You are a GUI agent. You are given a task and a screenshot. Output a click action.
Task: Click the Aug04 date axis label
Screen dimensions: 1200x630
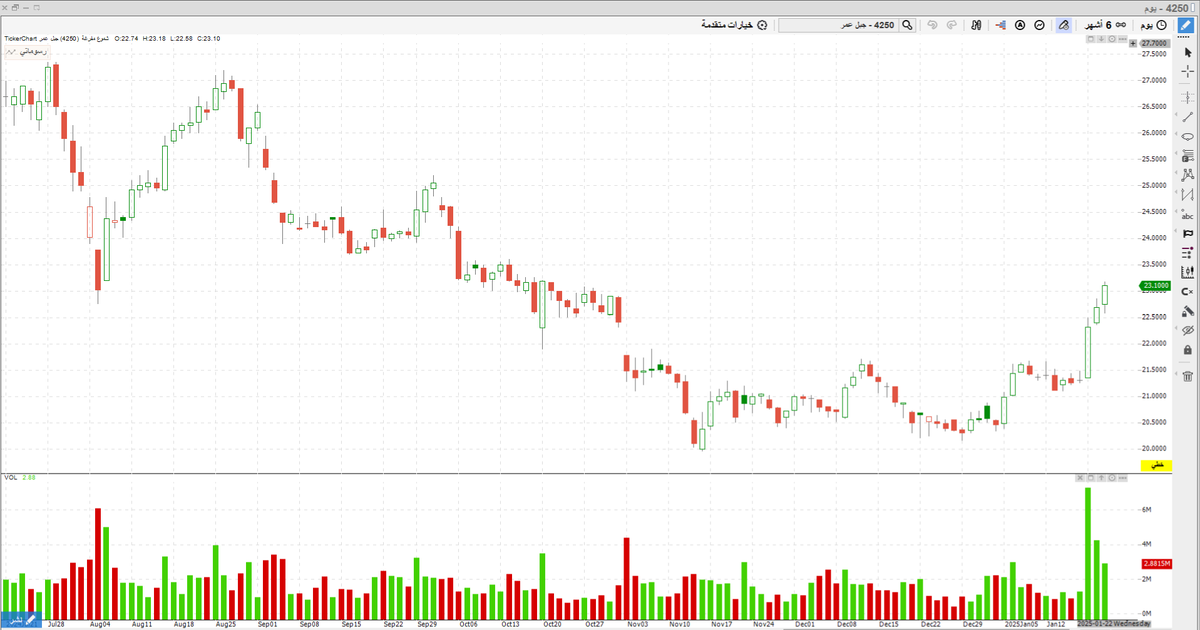click(x=100, y=623)
